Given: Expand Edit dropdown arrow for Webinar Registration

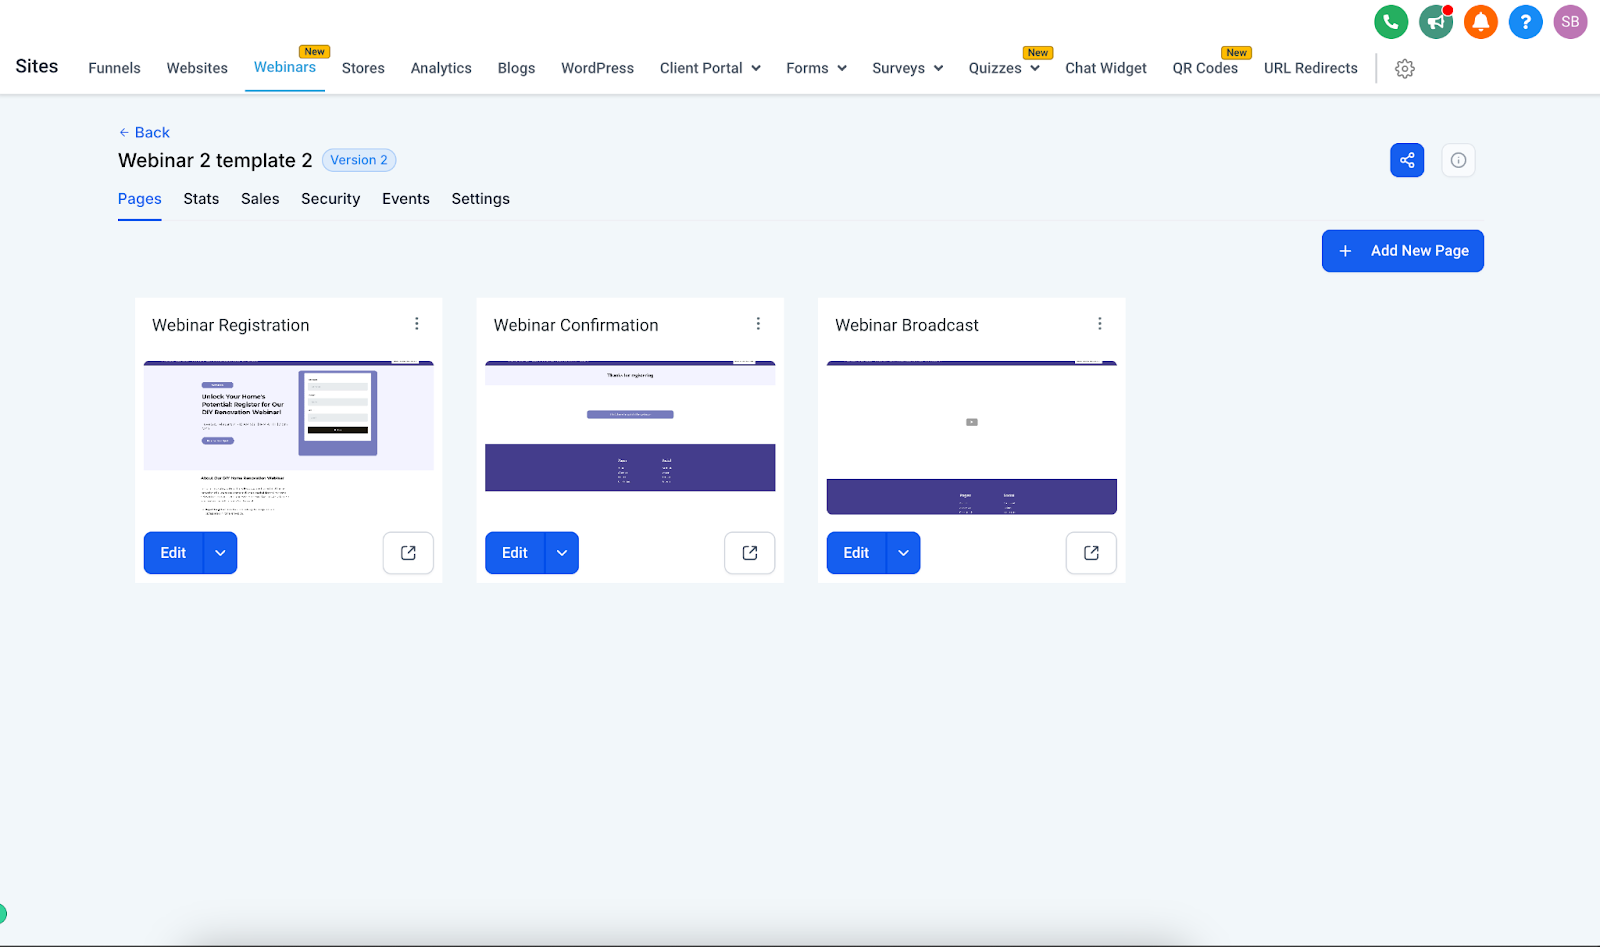Looking at the screenshot, I should tap(220, 553).
